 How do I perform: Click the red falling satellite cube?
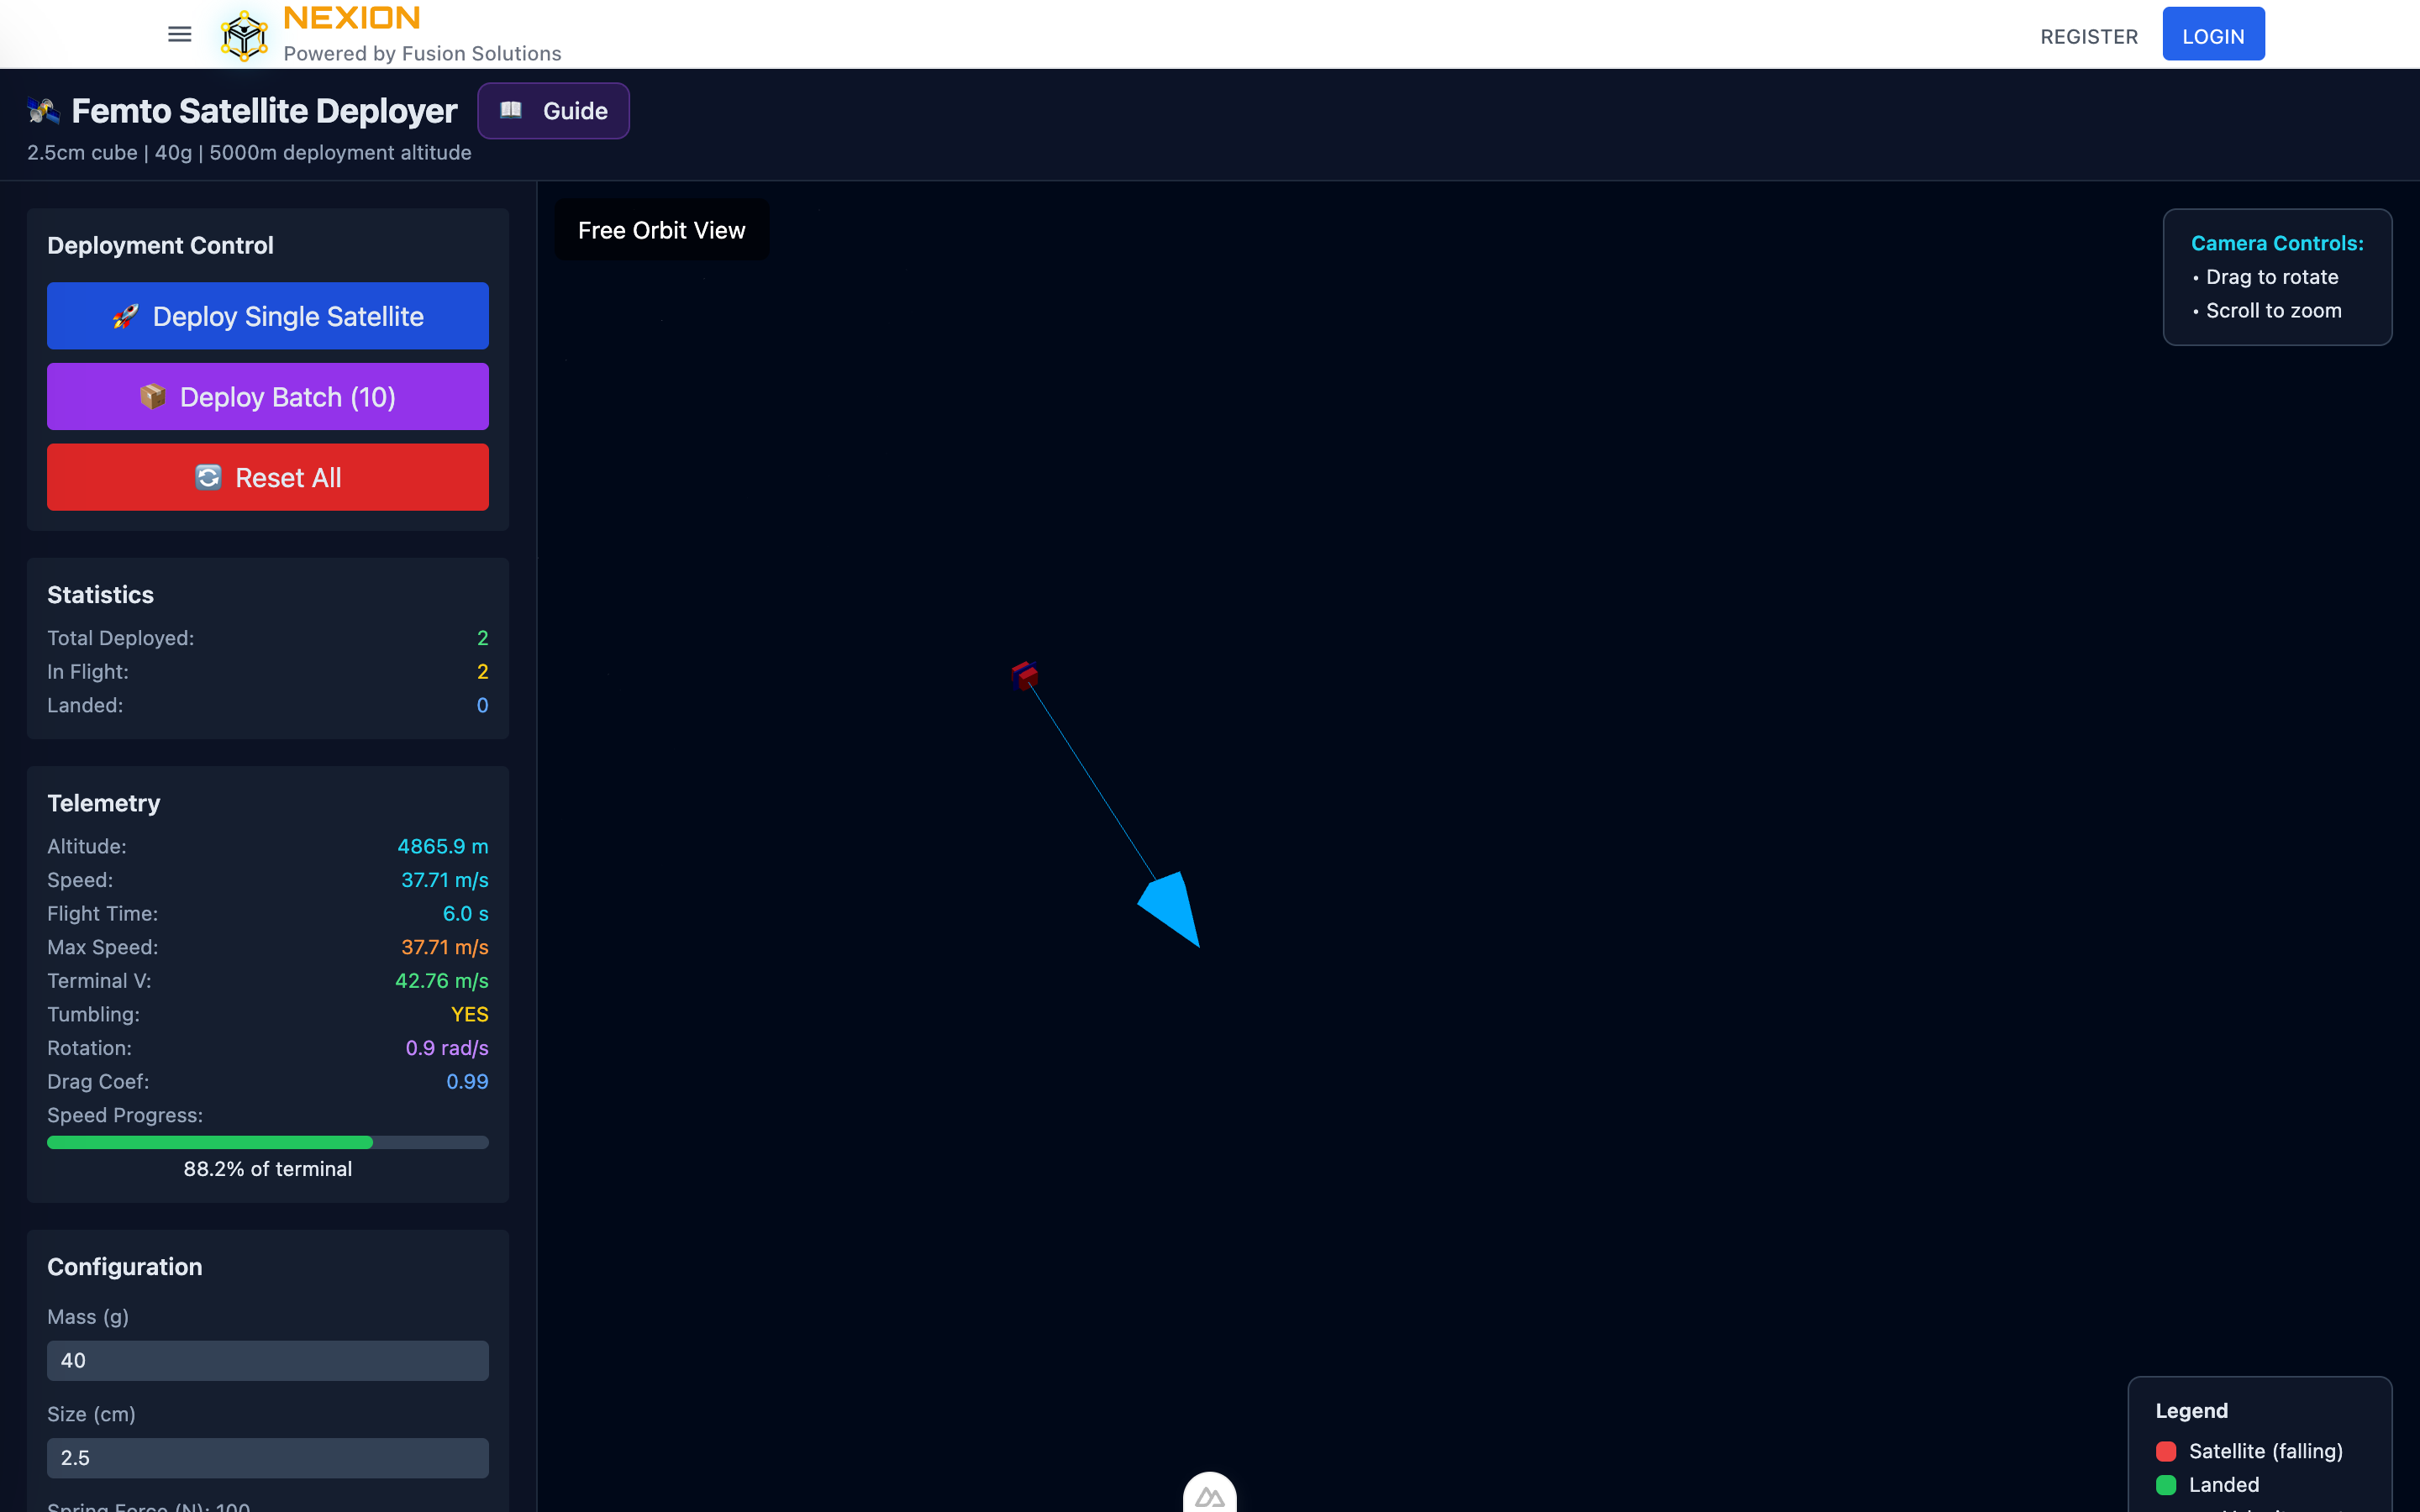(x=1024, y=676)
